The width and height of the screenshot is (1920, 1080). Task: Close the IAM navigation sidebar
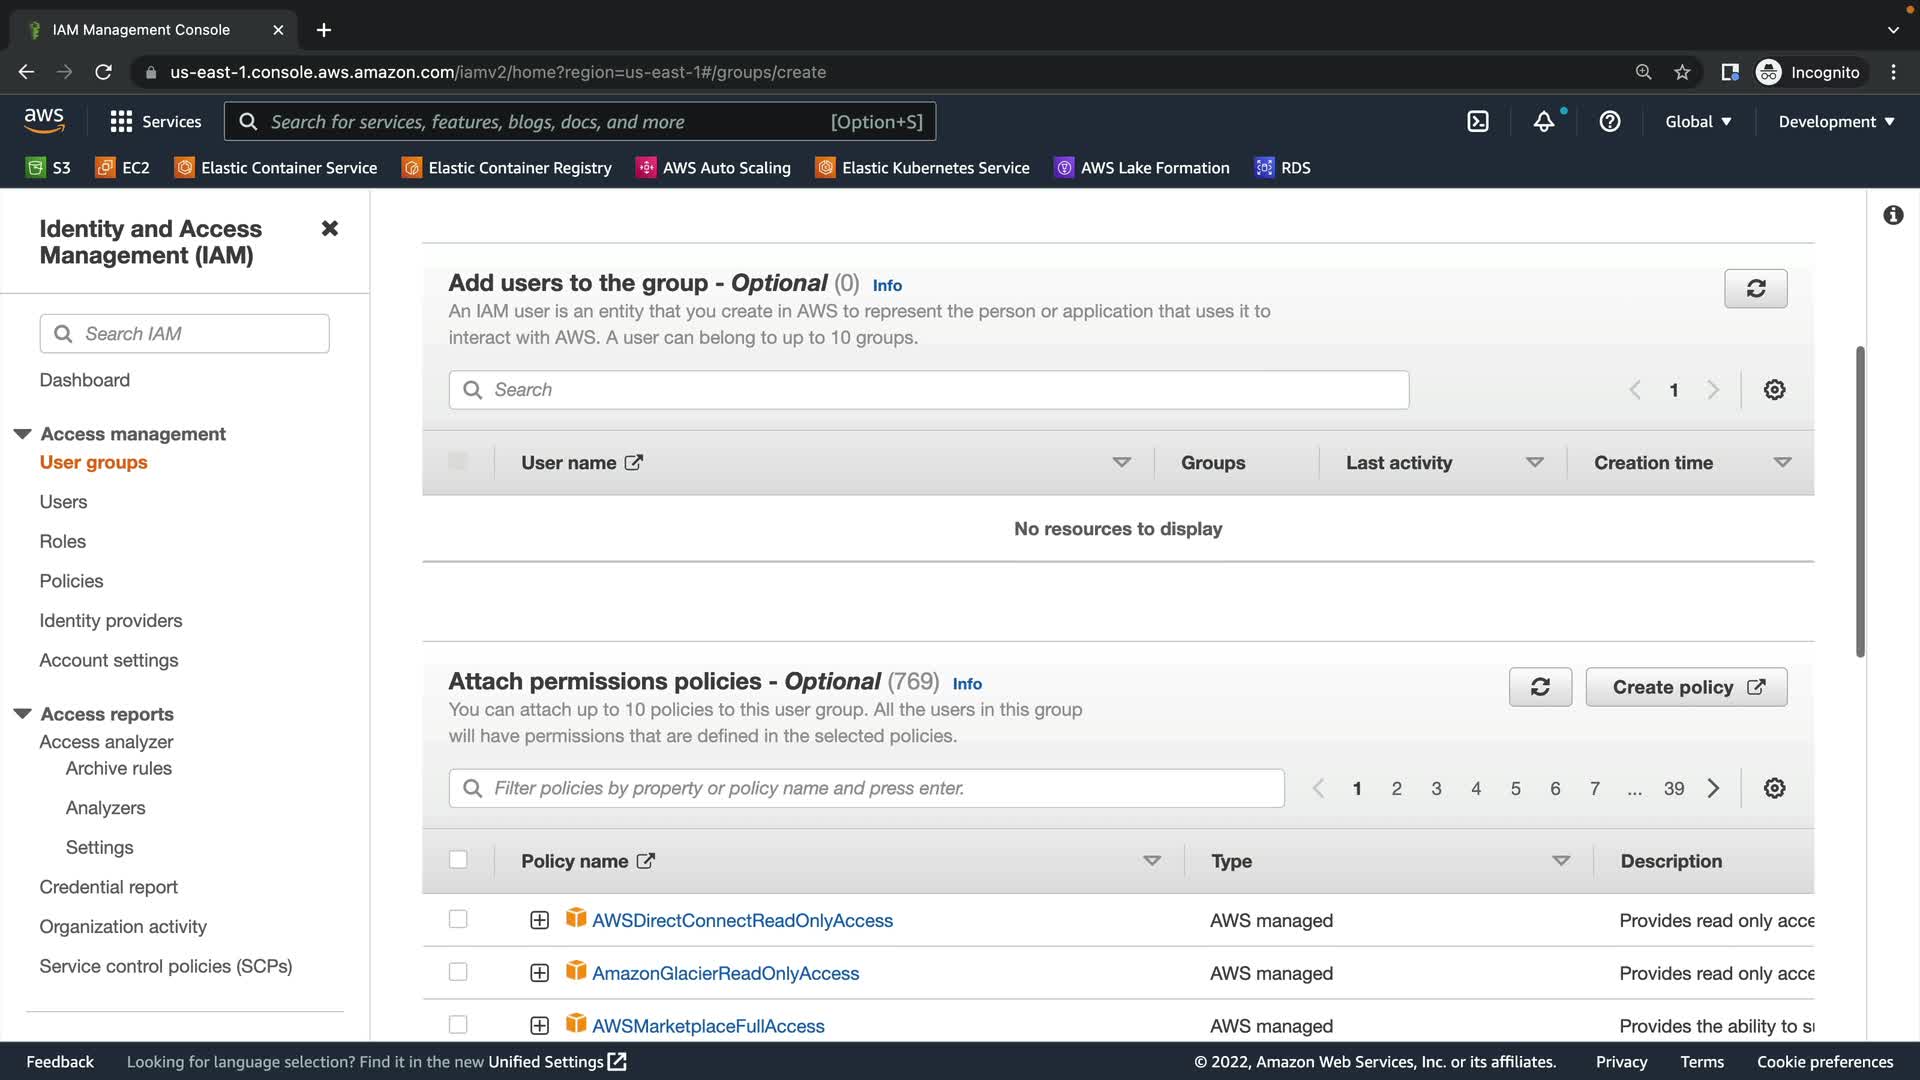pyautogui.click(x=329, y=228)
